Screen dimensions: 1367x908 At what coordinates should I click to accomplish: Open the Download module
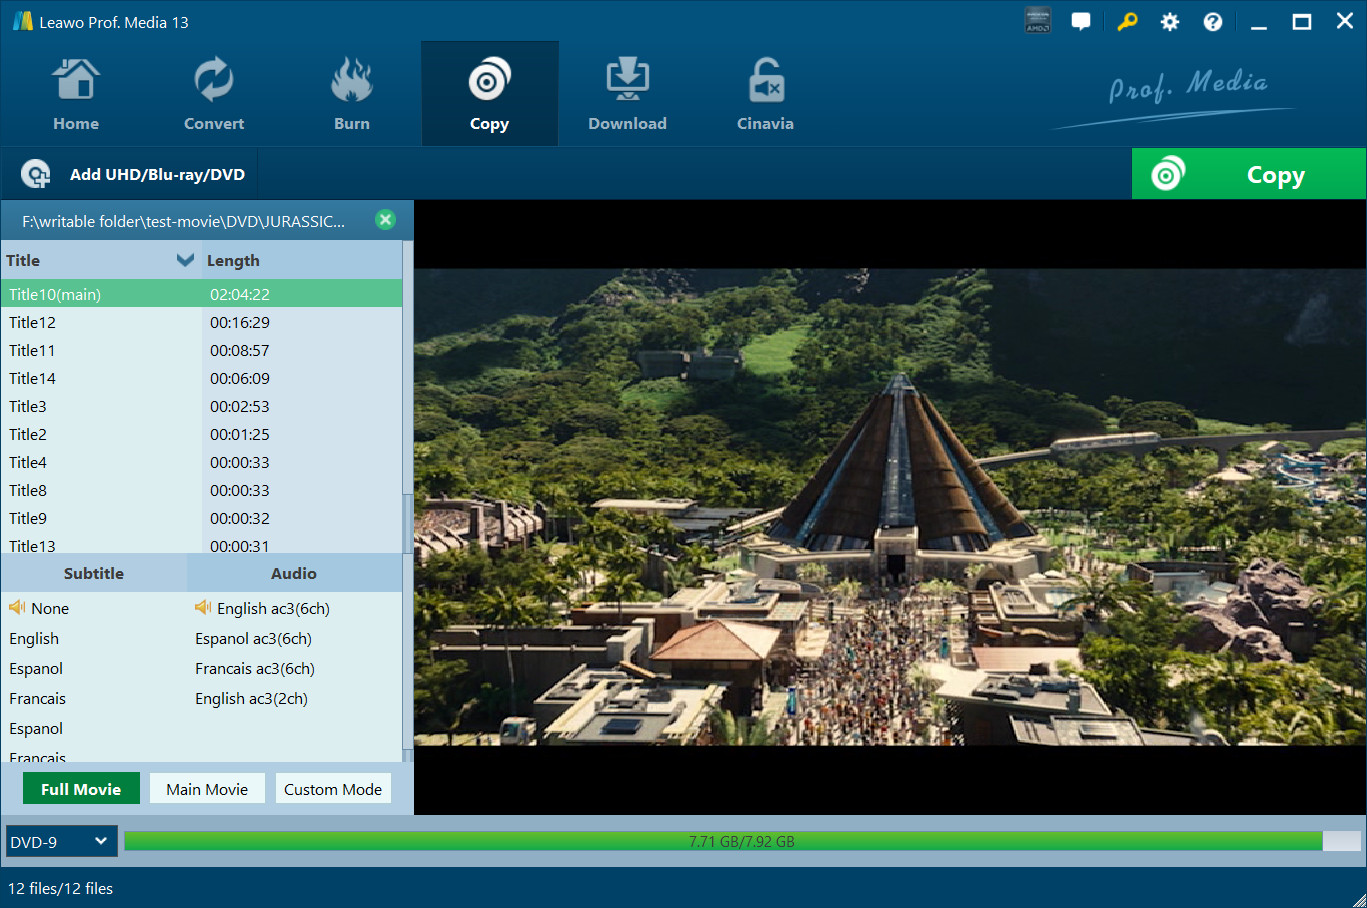(x=628, y=95)
